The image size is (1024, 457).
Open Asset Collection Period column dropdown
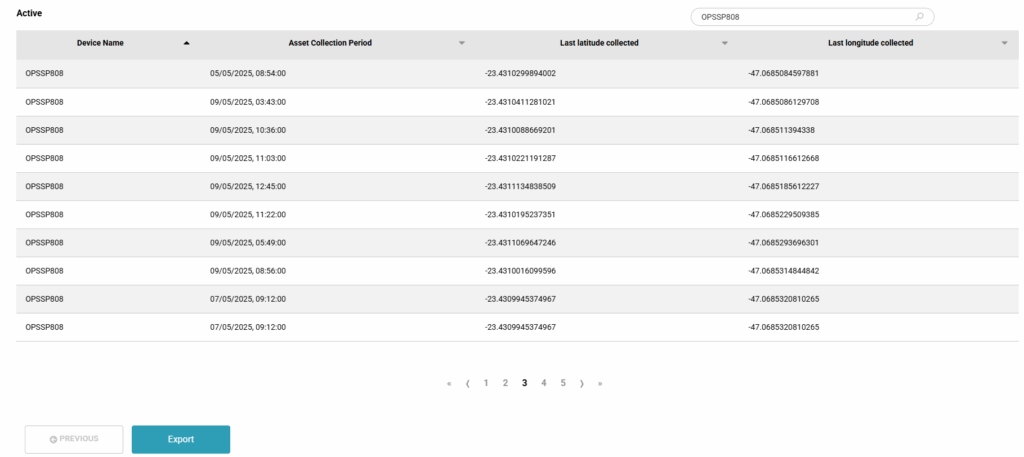tap(461, 43)
